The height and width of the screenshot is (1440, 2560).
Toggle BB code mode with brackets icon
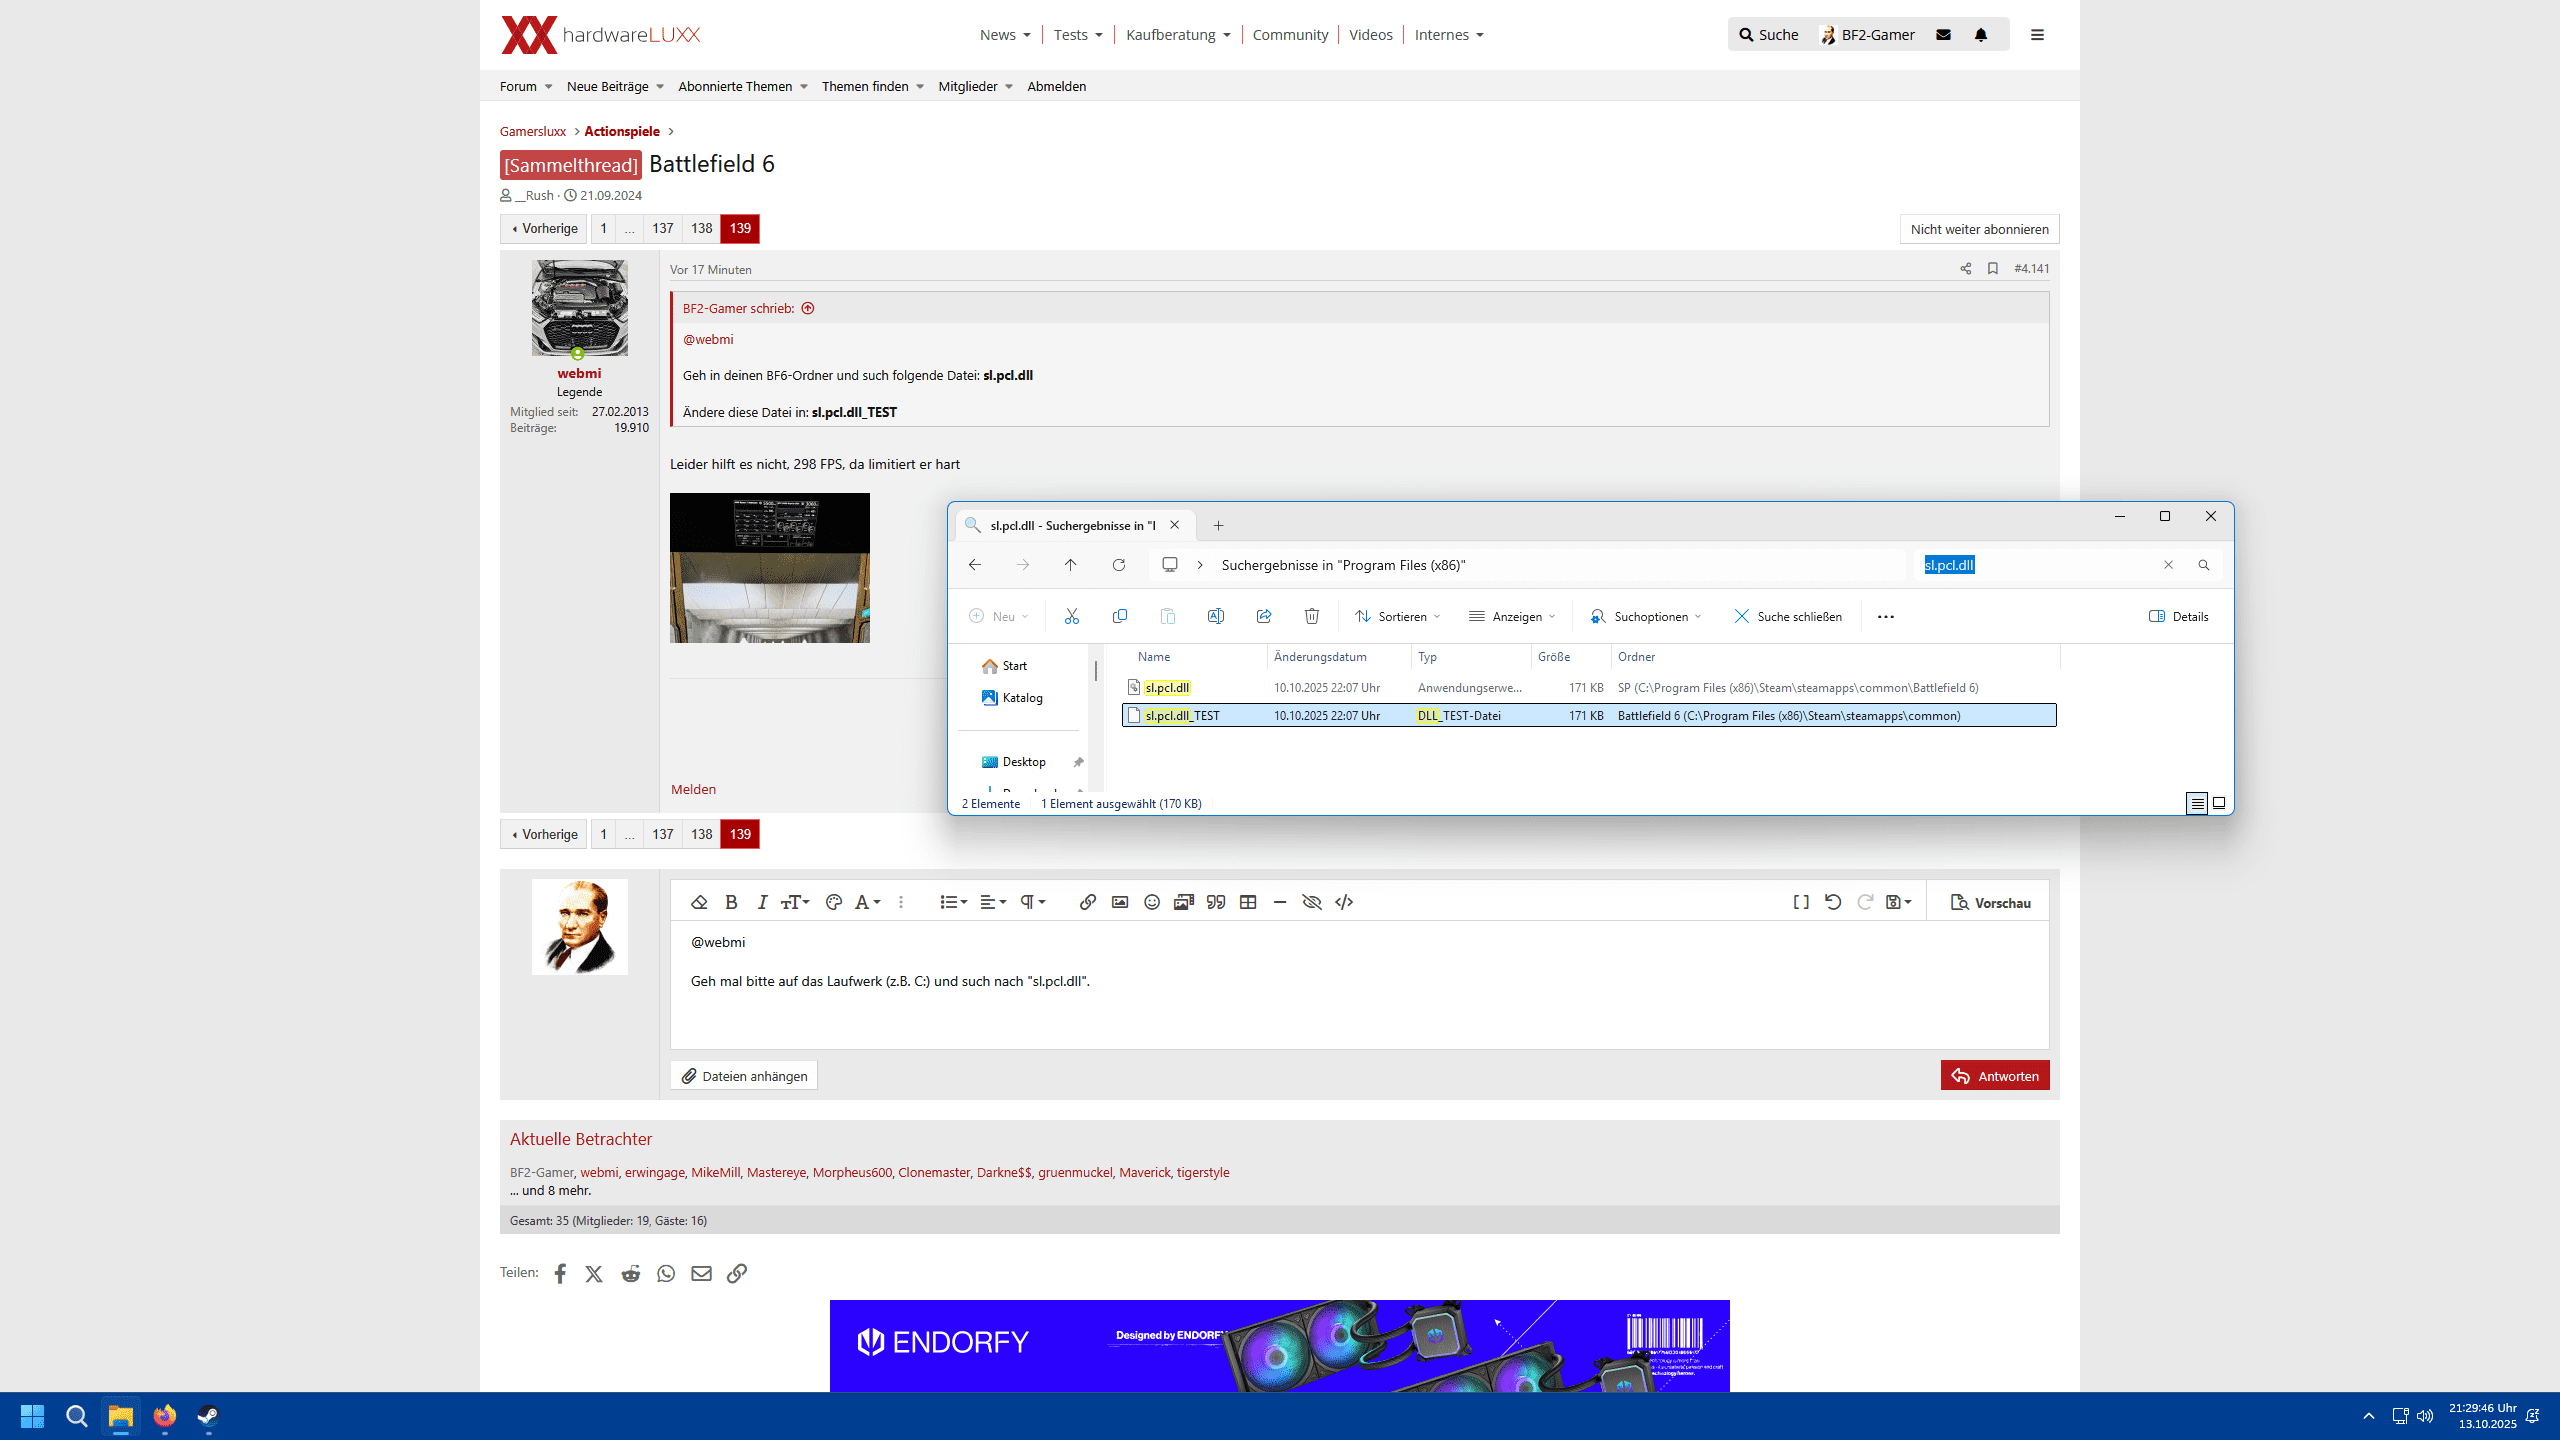click(x=1800, y=902)
